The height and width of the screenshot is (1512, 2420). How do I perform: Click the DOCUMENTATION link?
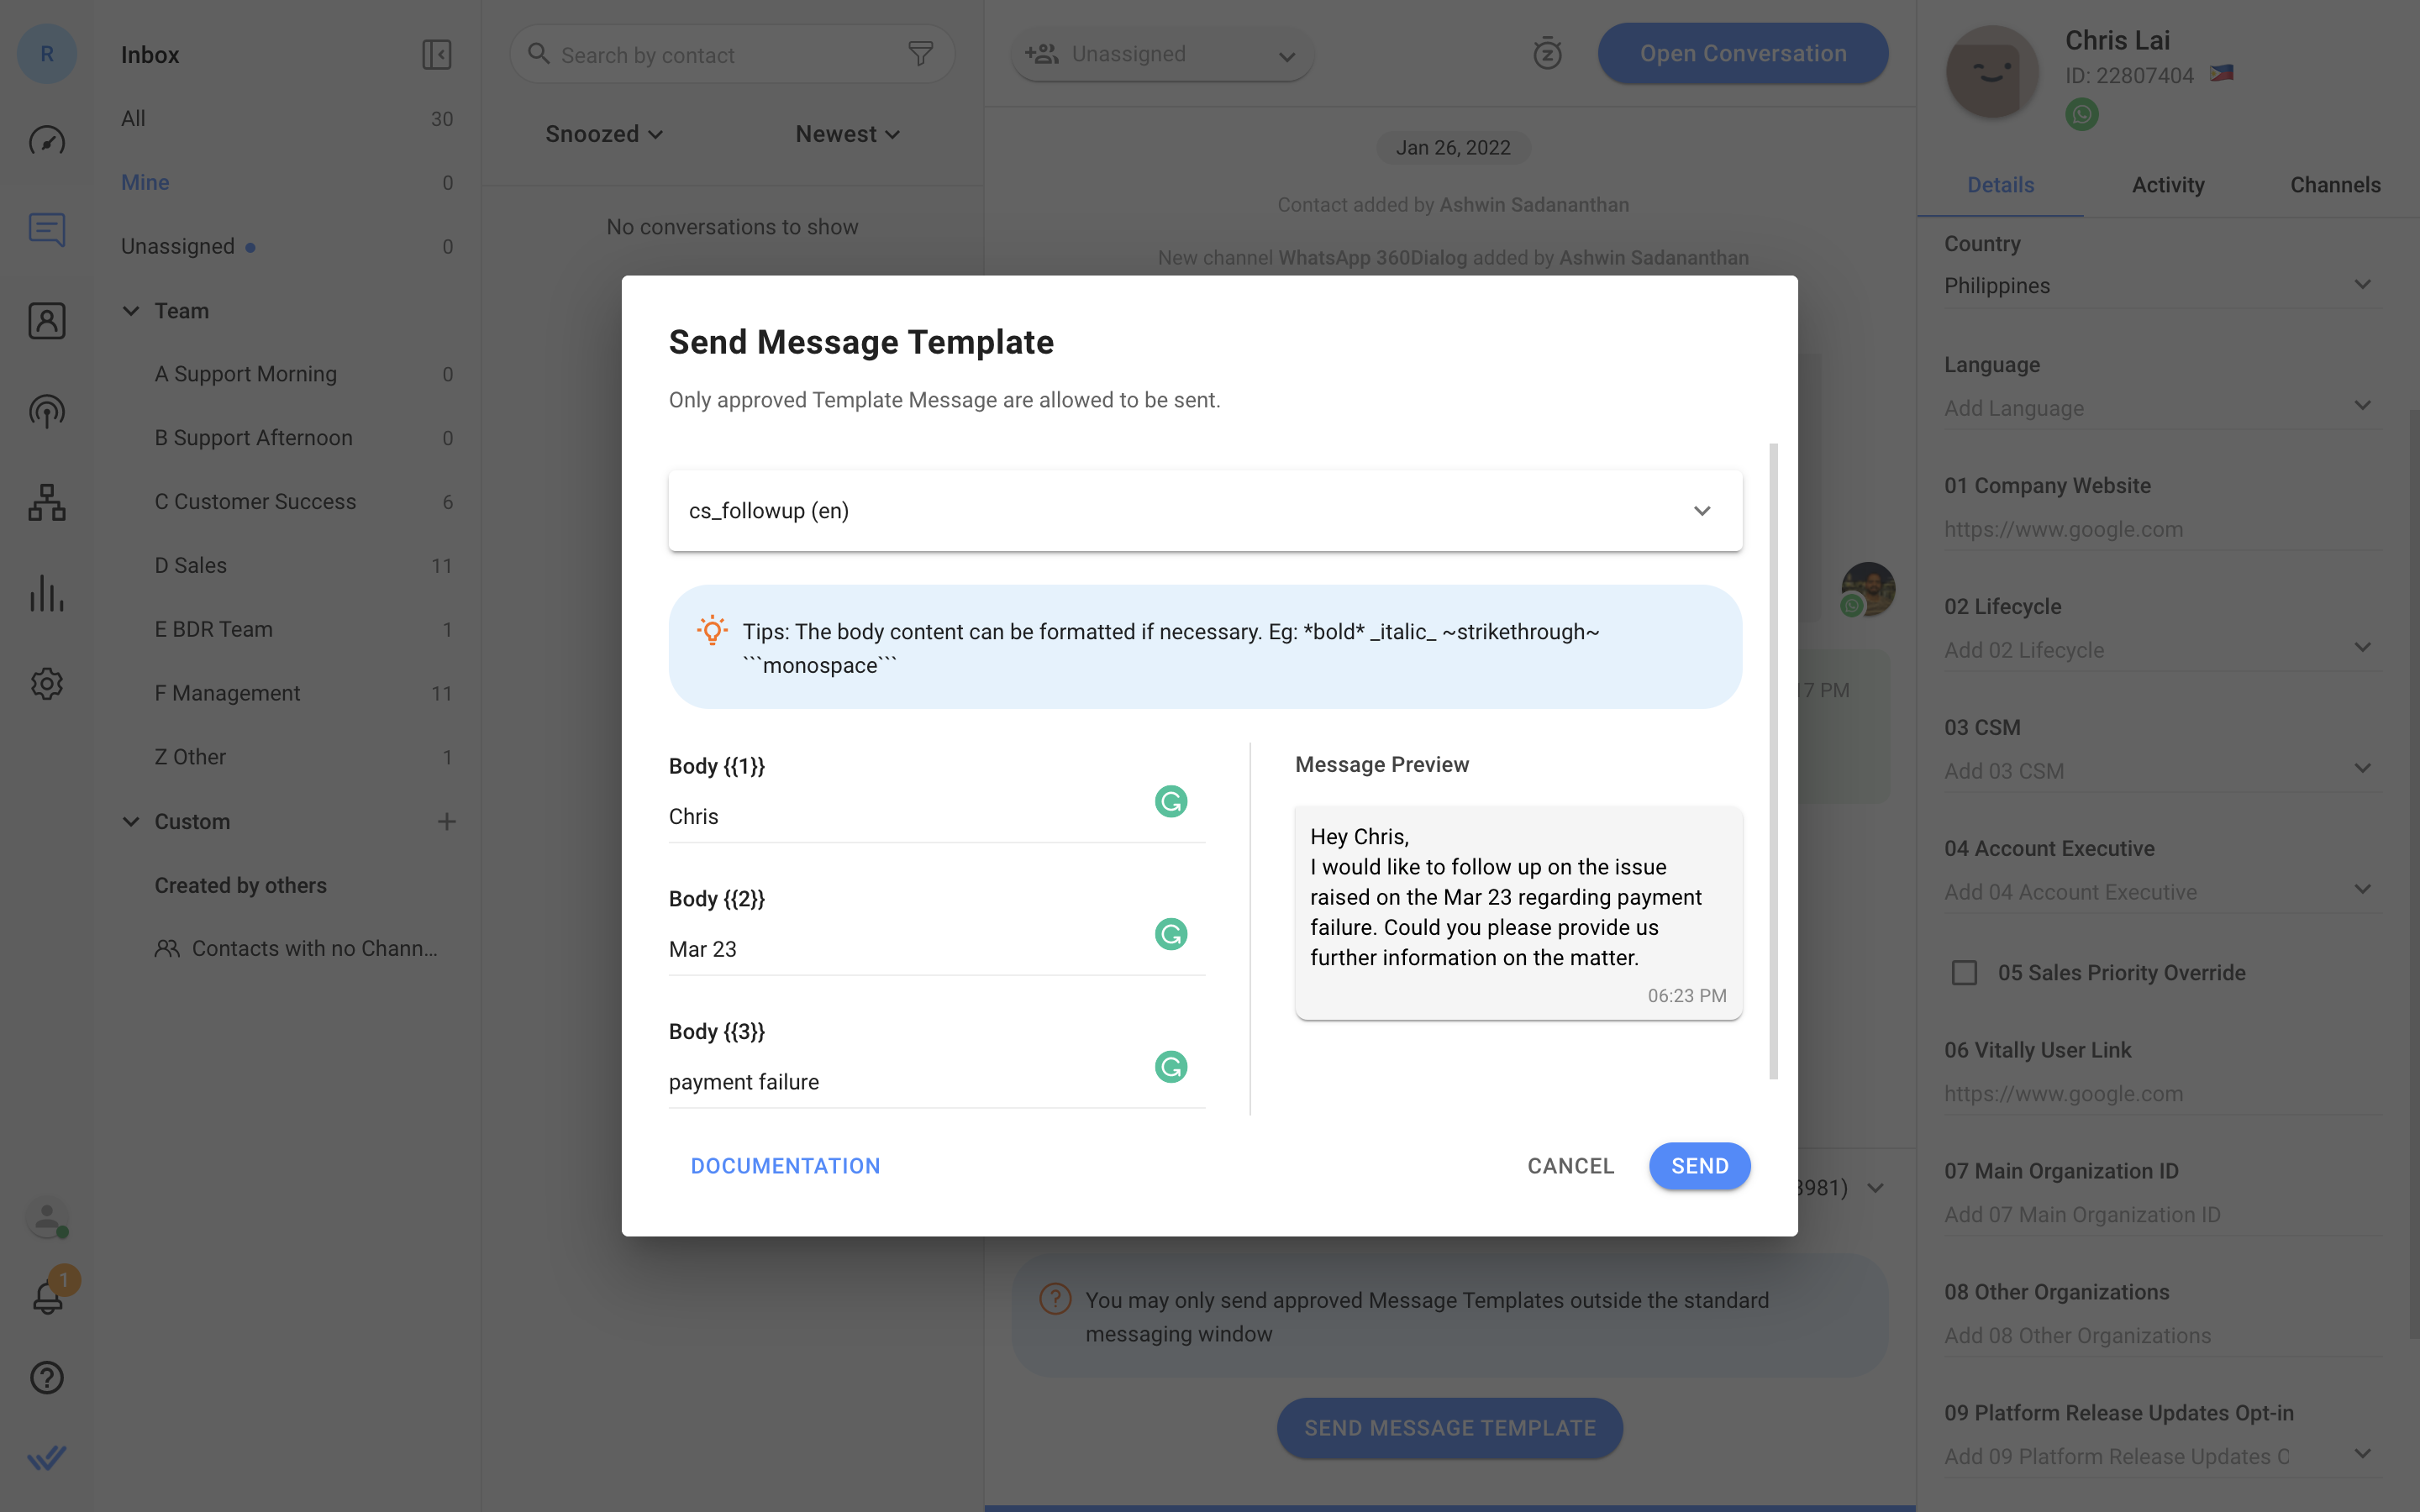pyautogui.click(x=786, y=1165)
